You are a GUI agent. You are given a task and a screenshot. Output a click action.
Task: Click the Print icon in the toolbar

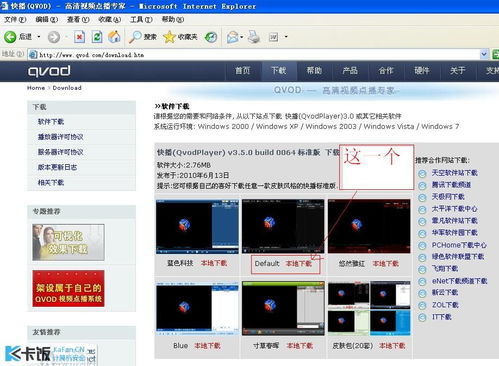pos(254,37)
